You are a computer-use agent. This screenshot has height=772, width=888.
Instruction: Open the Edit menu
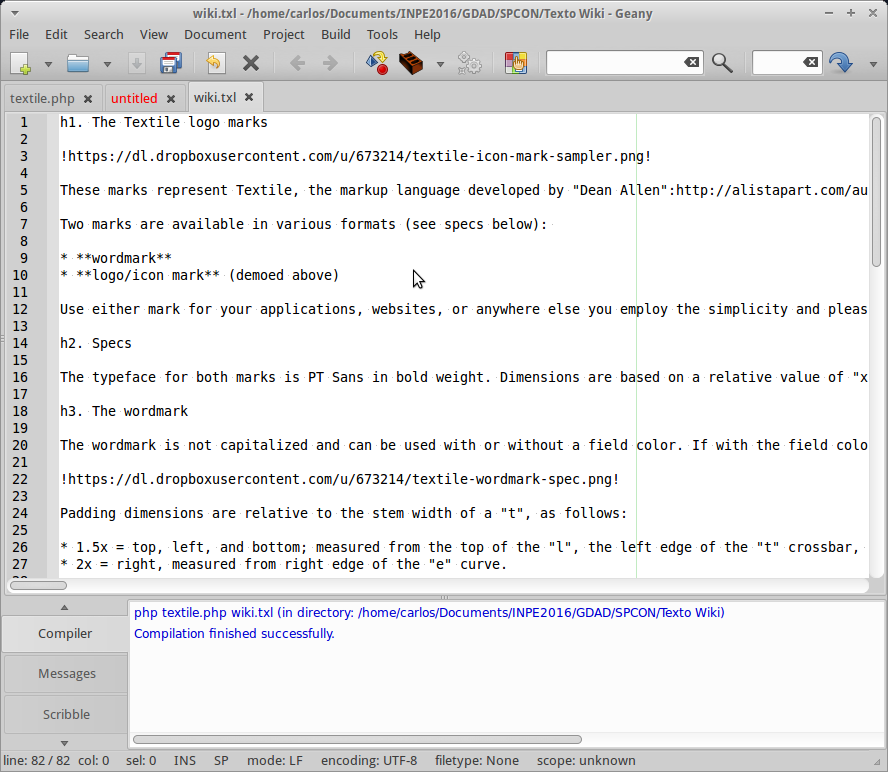coord(56,35)
